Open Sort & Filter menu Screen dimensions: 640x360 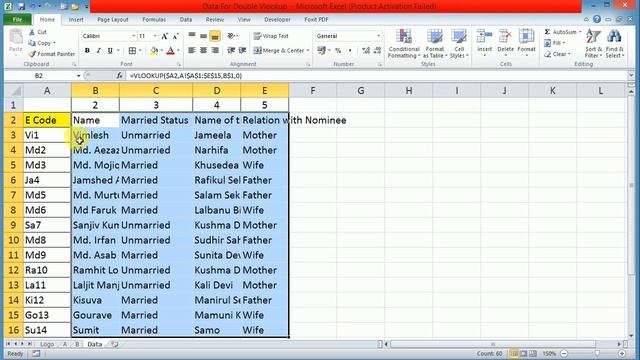pos(593,44)
